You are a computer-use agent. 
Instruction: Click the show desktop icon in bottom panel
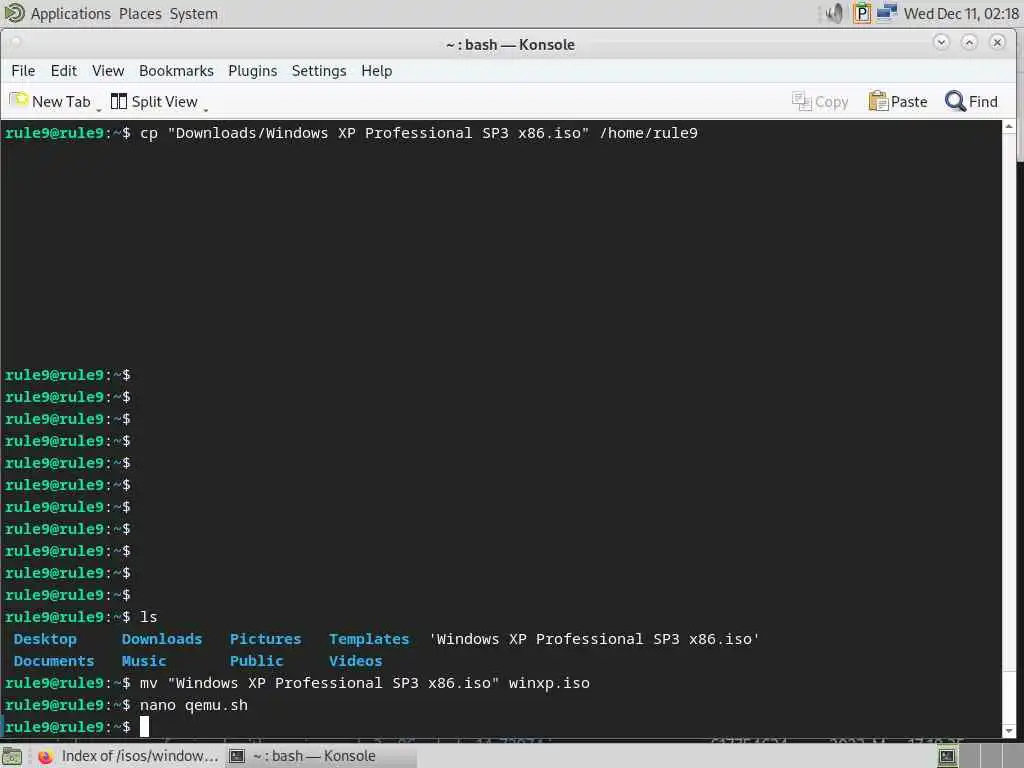click(x=12, y=756)
